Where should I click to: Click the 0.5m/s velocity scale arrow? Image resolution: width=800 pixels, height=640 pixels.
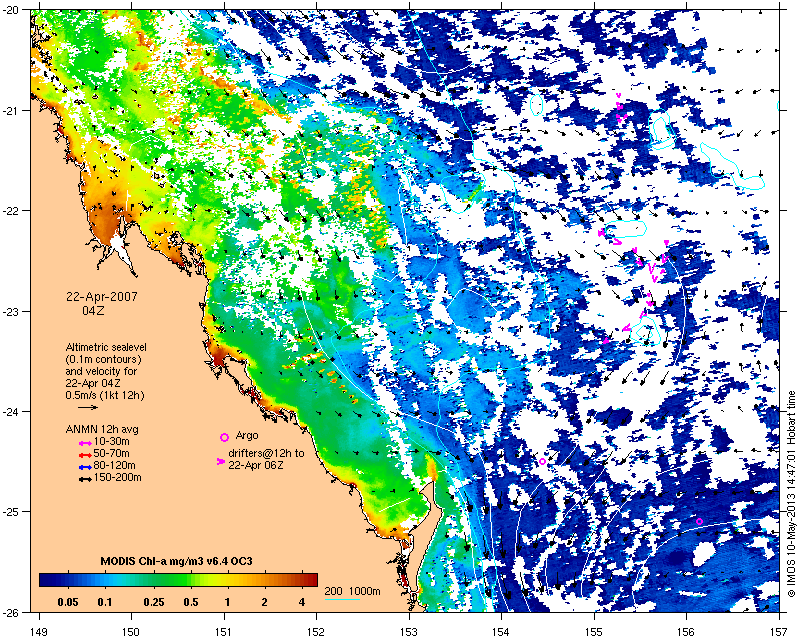click(x=88, y=407)
